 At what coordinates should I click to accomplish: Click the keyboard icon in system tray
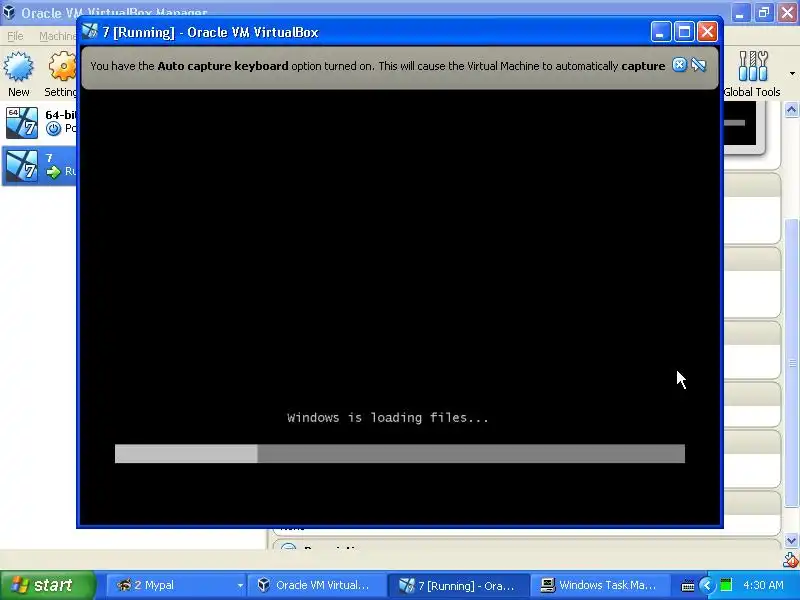[x=688, y=586]
